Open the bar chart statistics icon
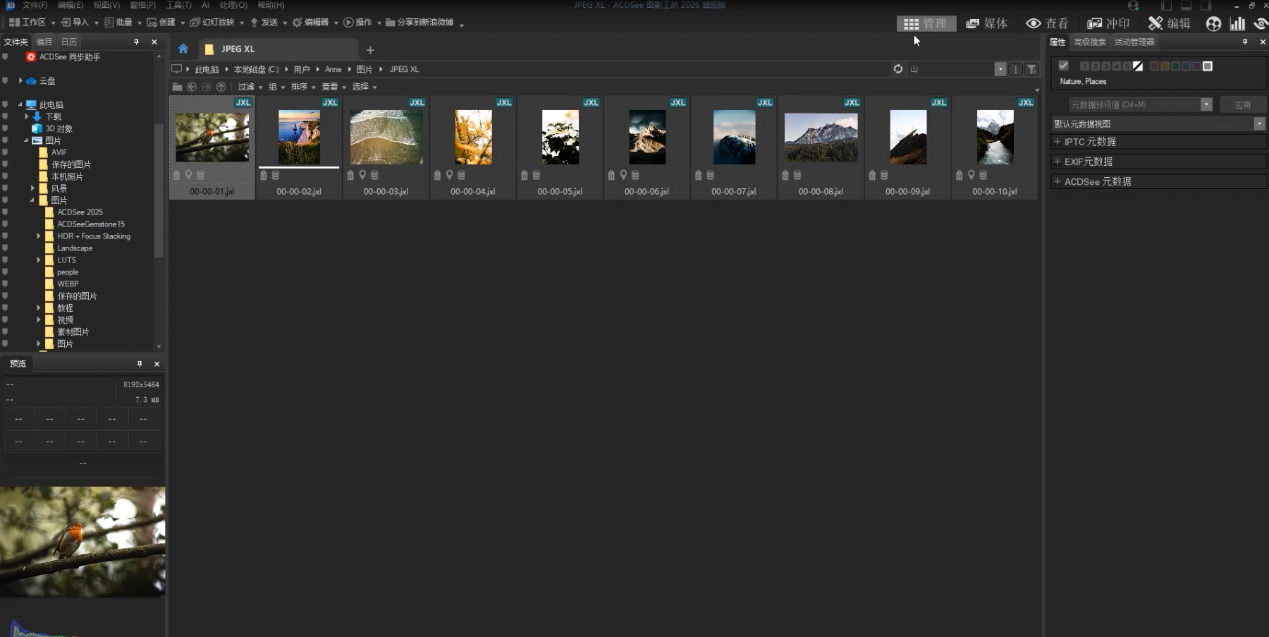The height and width of the screenshot is (637, 1269). [x=1237, y=23]
